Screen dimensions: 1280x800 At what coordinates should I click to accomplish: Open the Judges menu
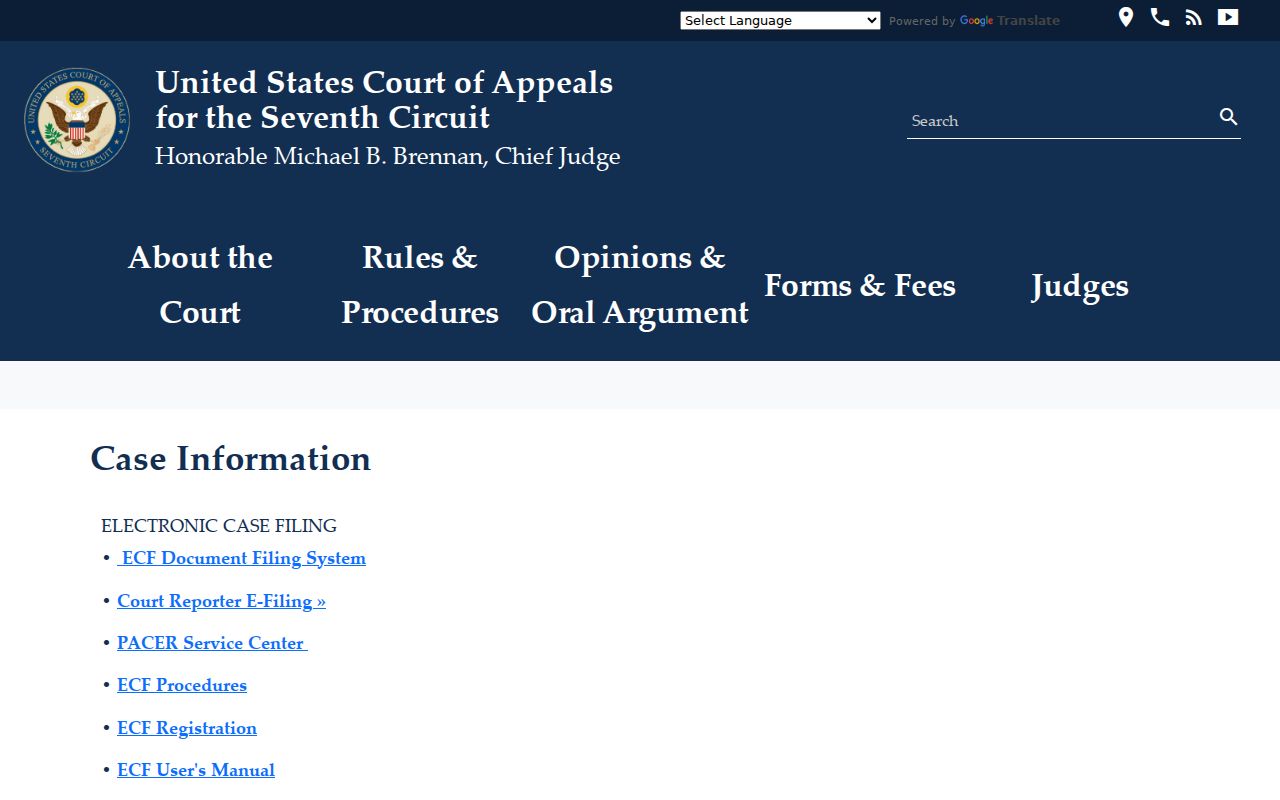(x=1080, y=285)
